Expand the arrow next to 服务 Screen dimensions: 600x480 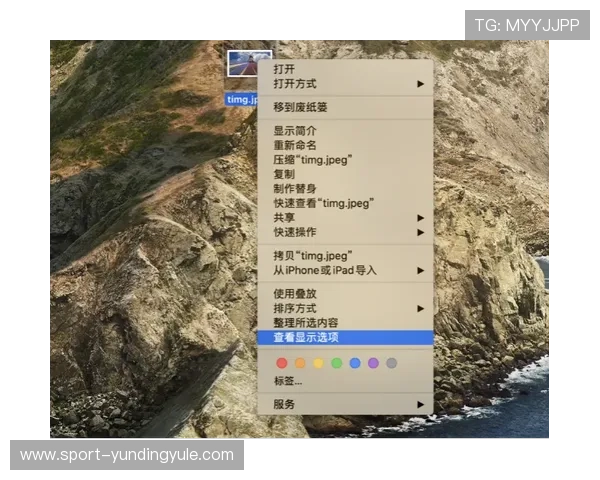[421, 404]
